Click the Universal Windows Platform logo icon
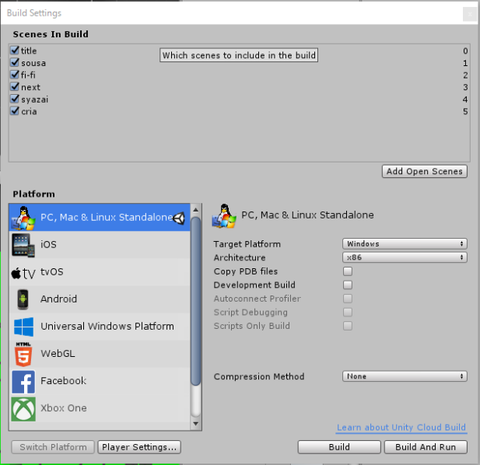 24,327
